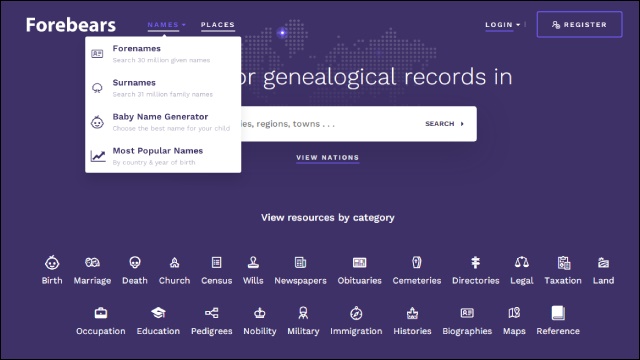Select Forenames from the Names menu
Viewport: 640px width, 360px height.
163,53
